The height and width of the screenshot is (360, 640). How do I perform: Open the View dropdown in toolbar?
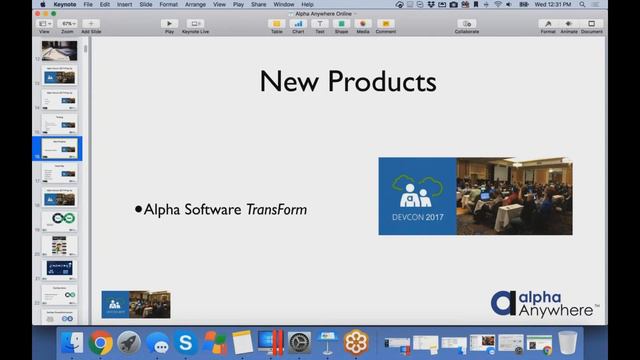[x=44, y=24]
